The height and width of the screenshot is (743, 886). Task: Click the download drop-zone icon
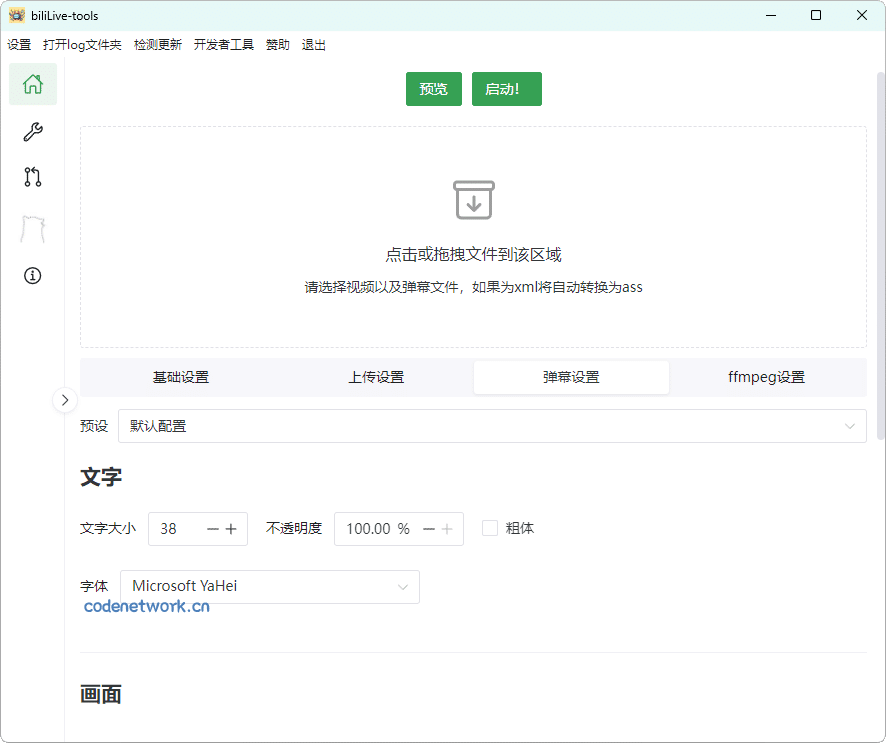click(x=474, y=199)
